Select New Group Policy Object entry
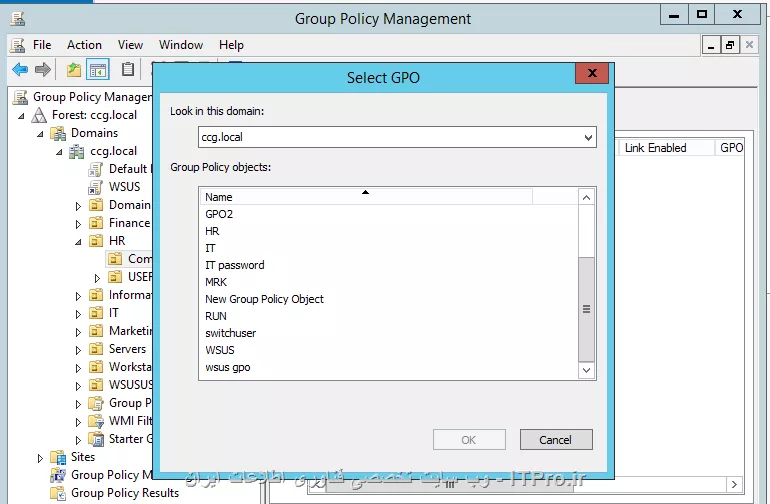Screen dimensions: 770x504 point(264,299)
